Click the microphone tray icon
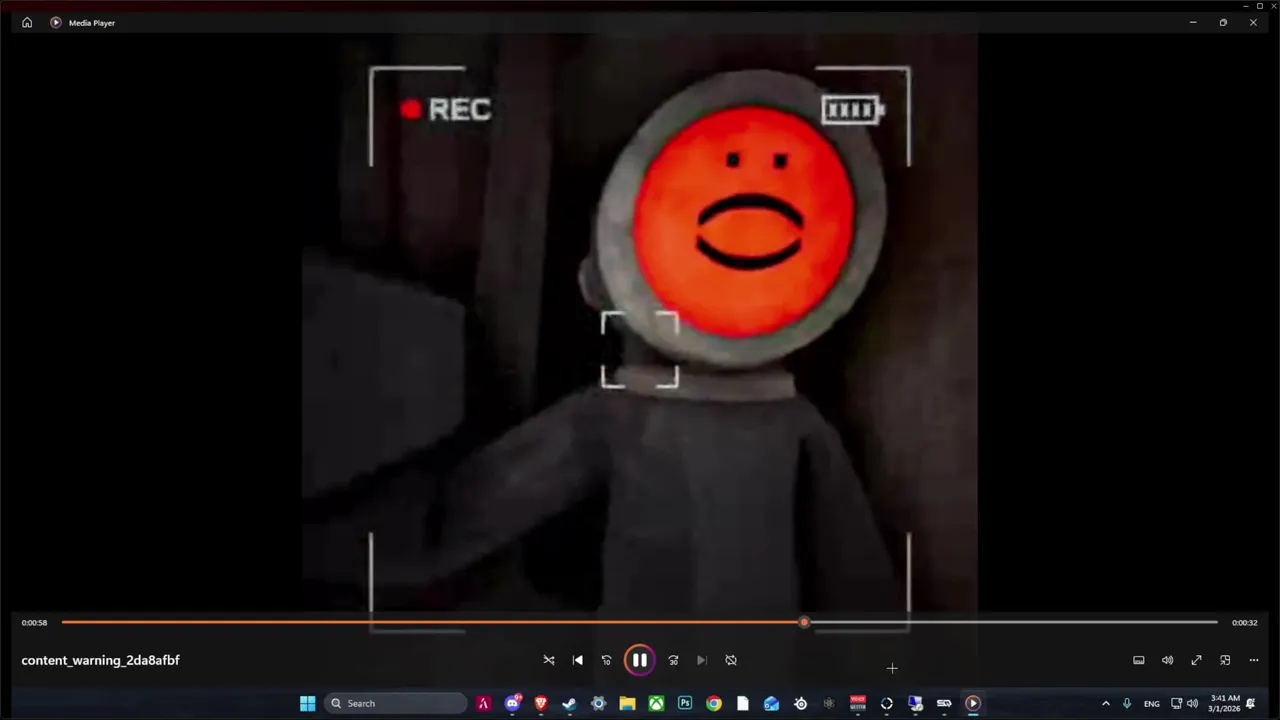 pos(1127,703)
